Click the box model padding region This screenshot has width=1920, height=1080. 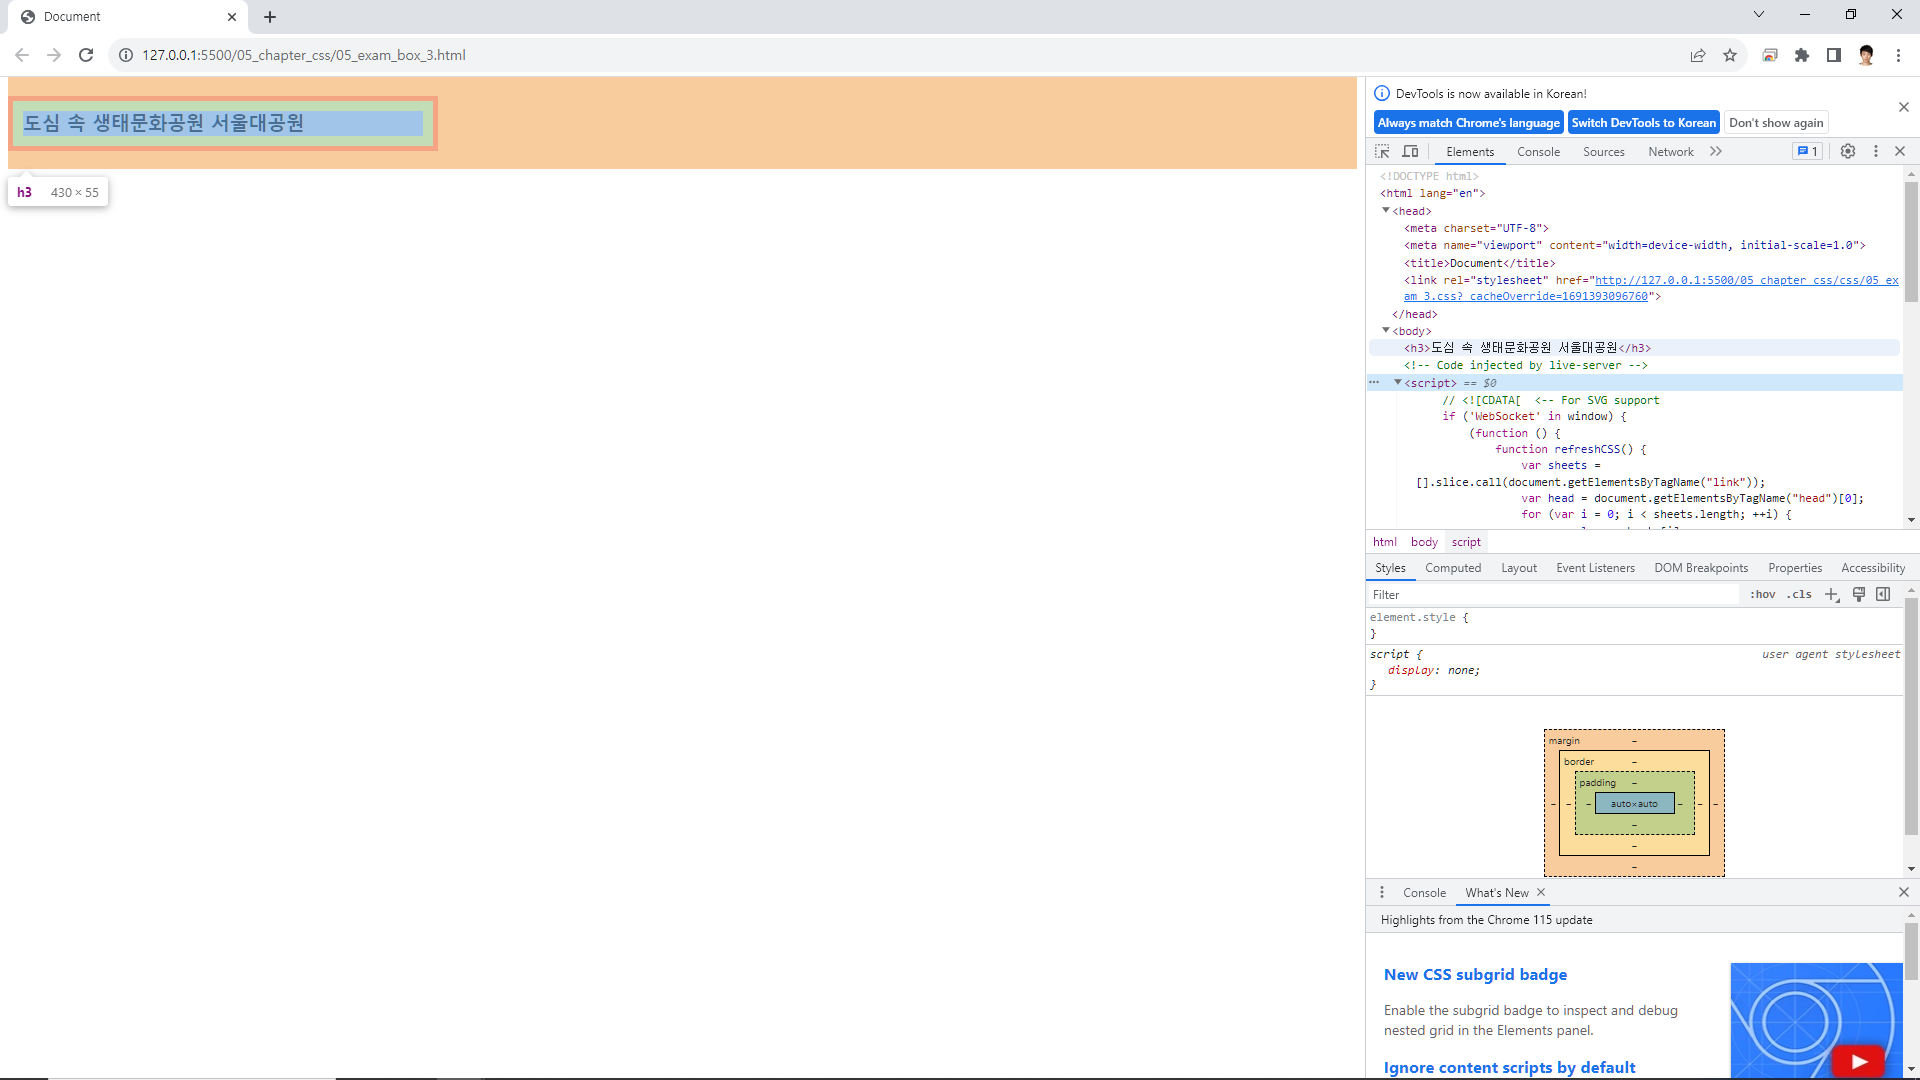click(1597, 783)
